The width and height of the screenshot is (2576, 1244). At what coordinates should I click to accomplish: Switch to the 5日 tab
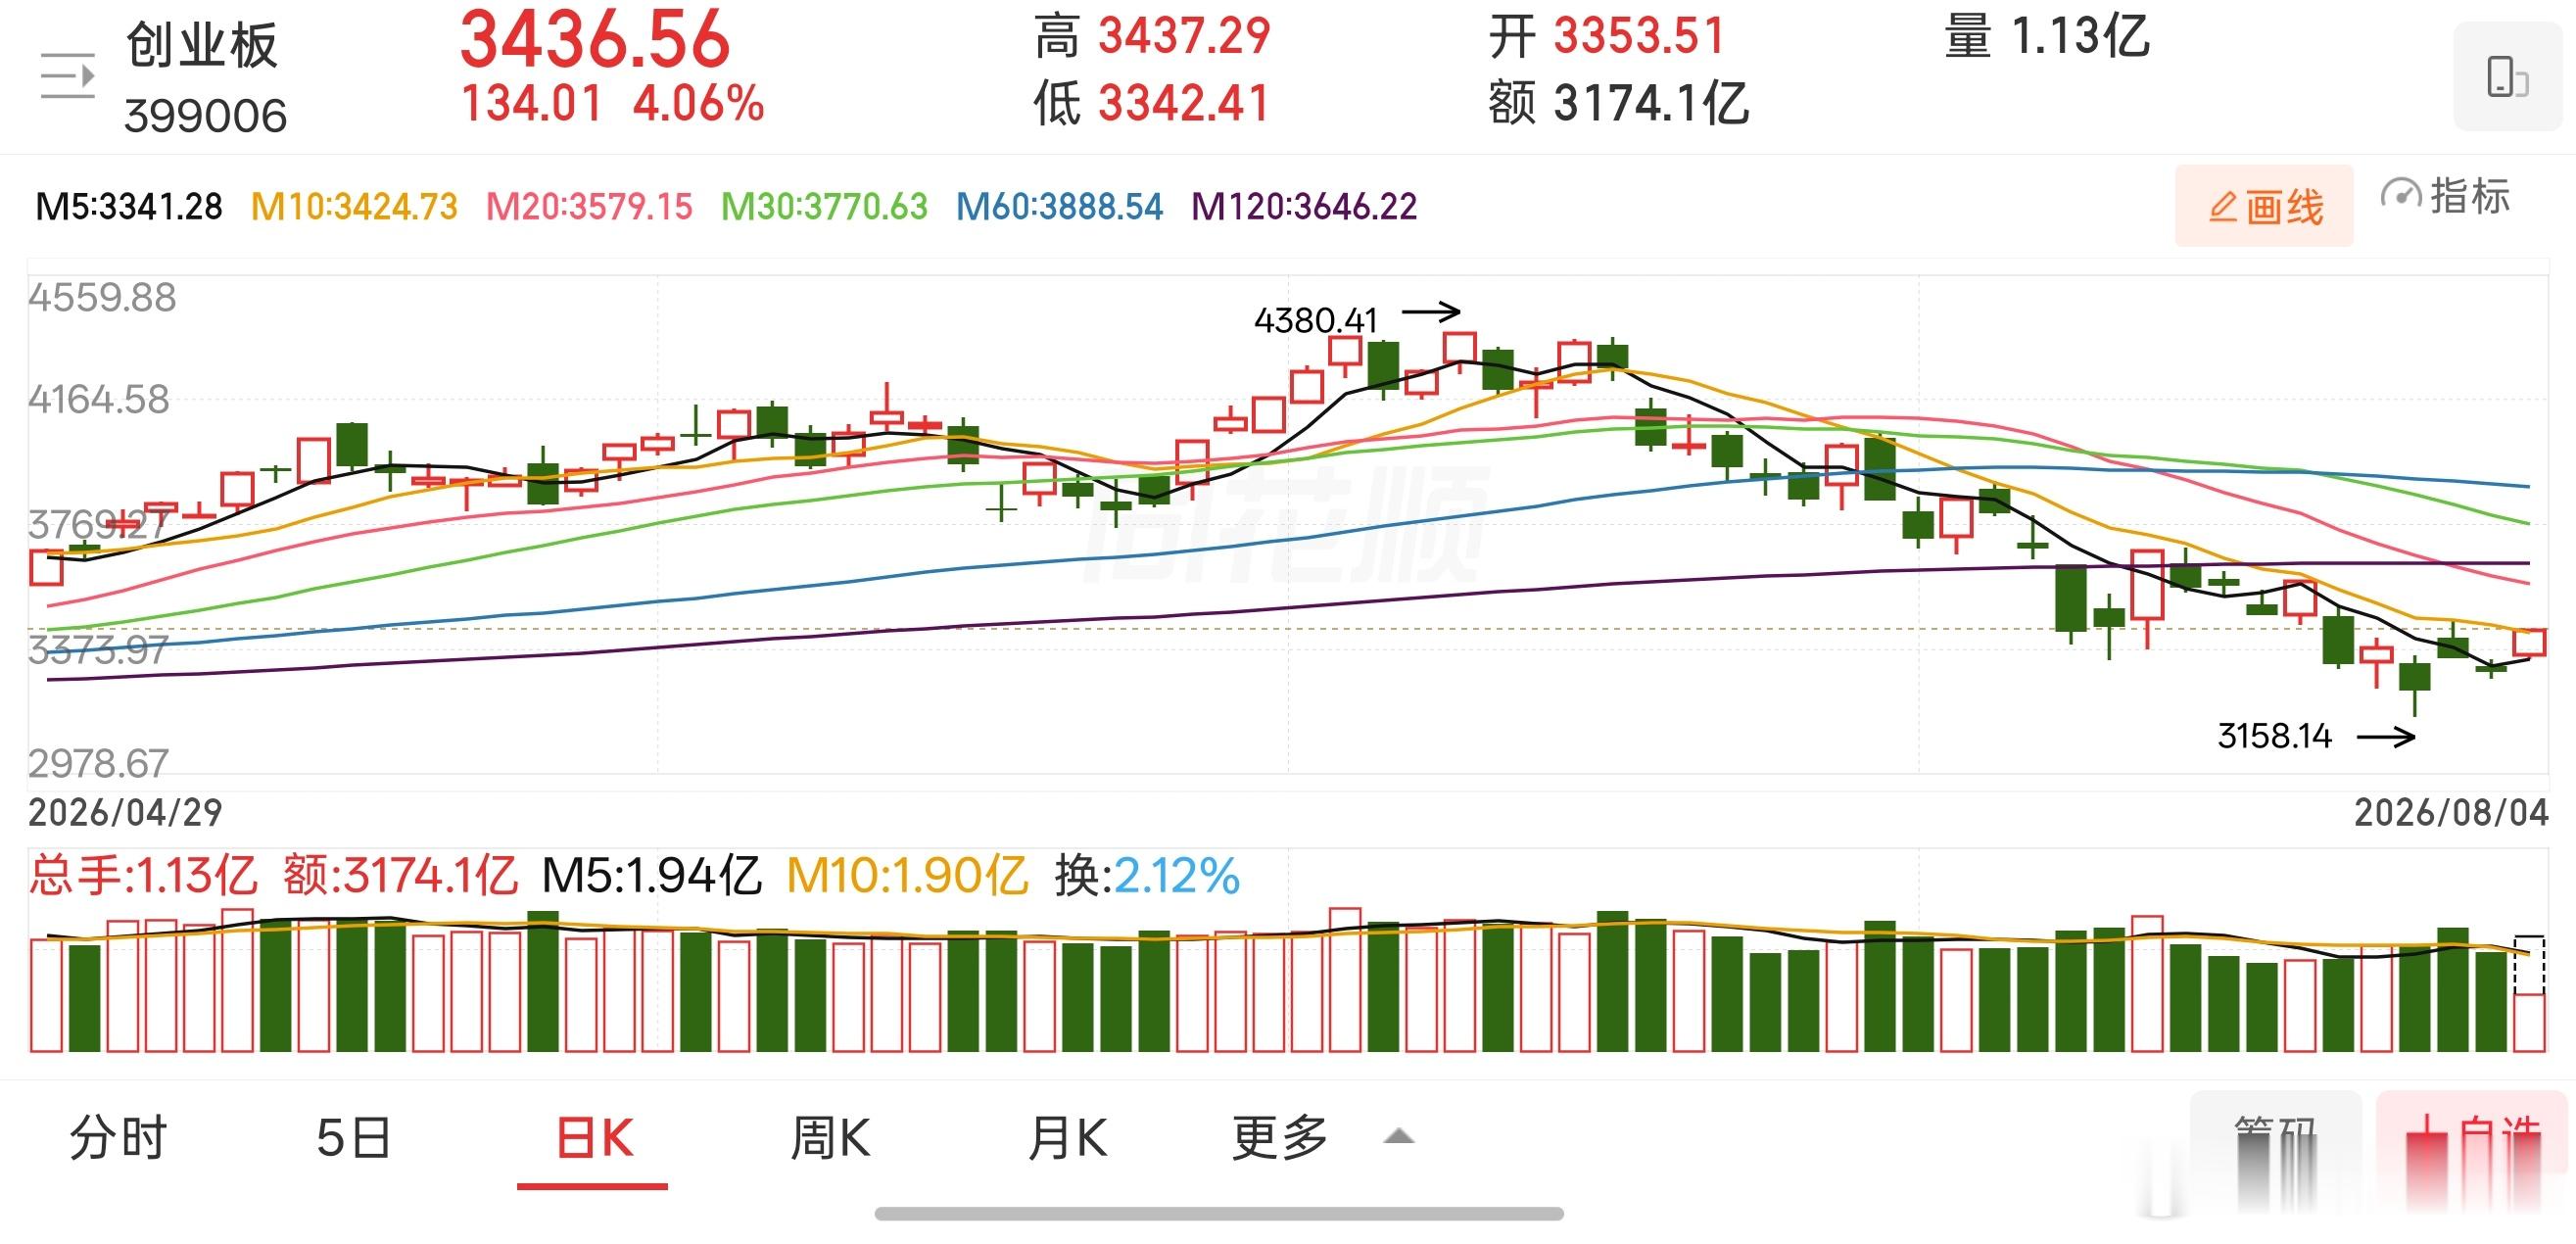click(x=353, y=1138)
